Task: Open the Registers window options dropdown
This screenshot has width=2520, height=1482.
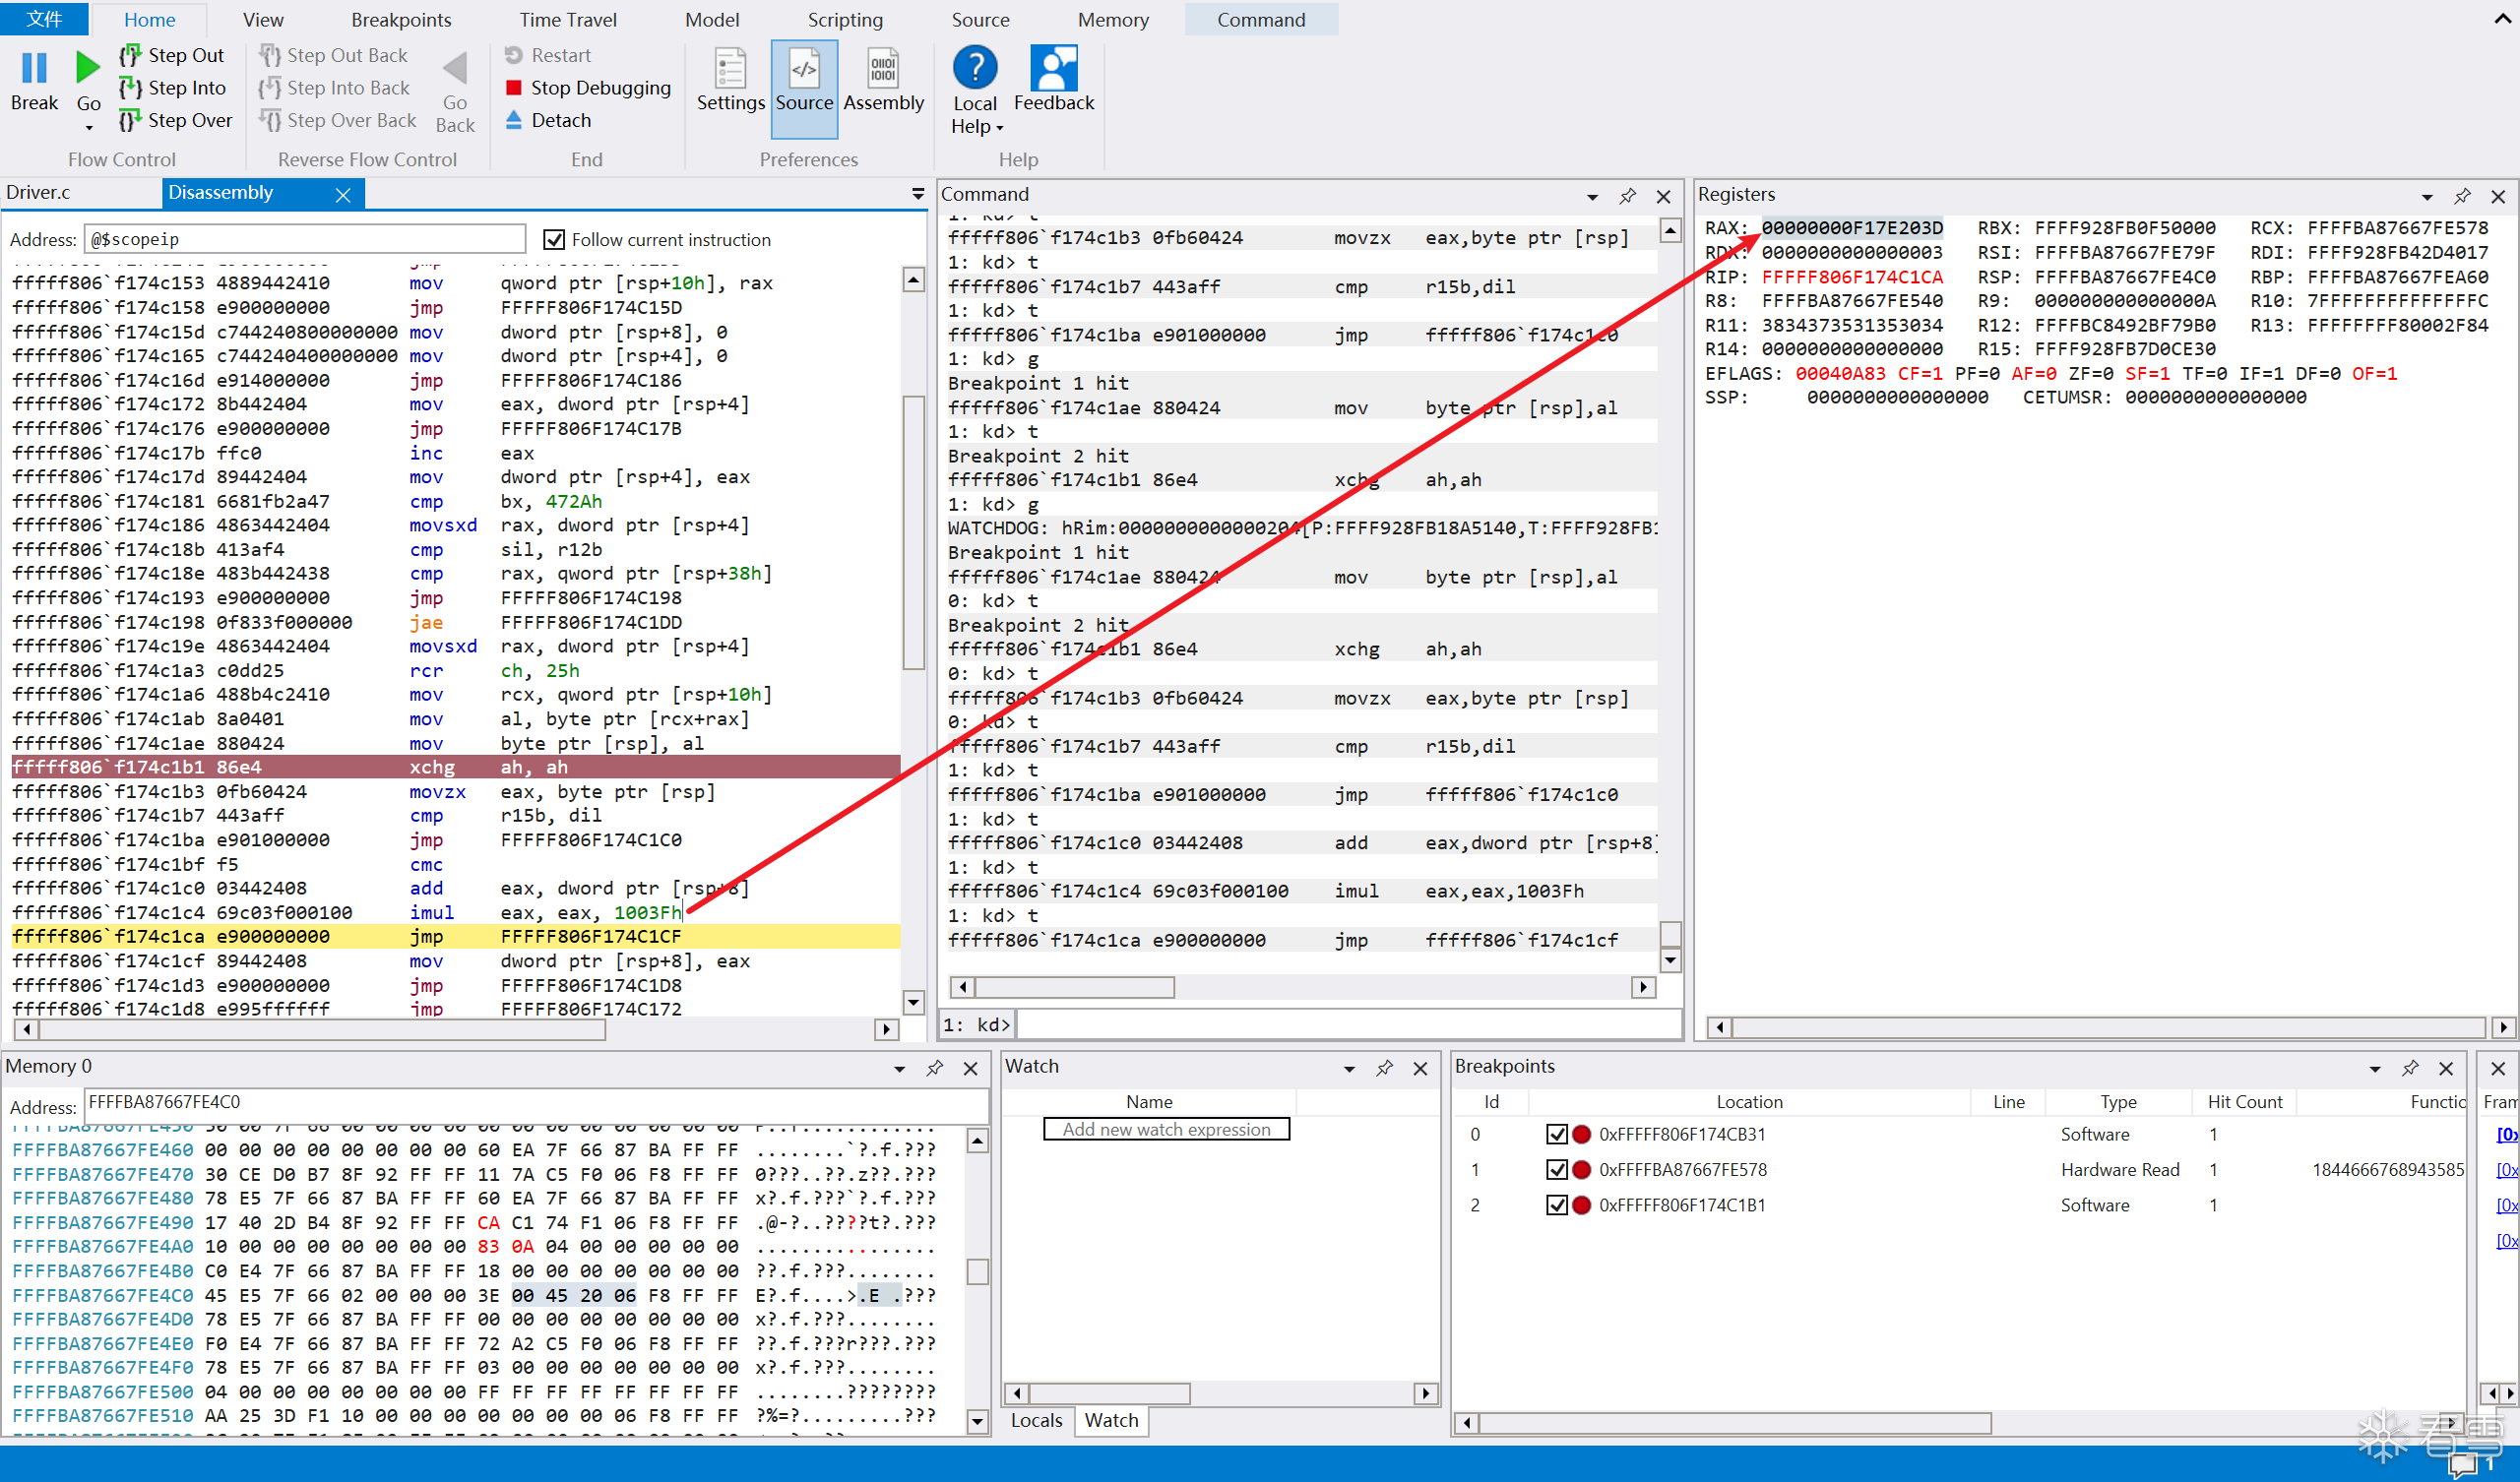Action: 2427,197
